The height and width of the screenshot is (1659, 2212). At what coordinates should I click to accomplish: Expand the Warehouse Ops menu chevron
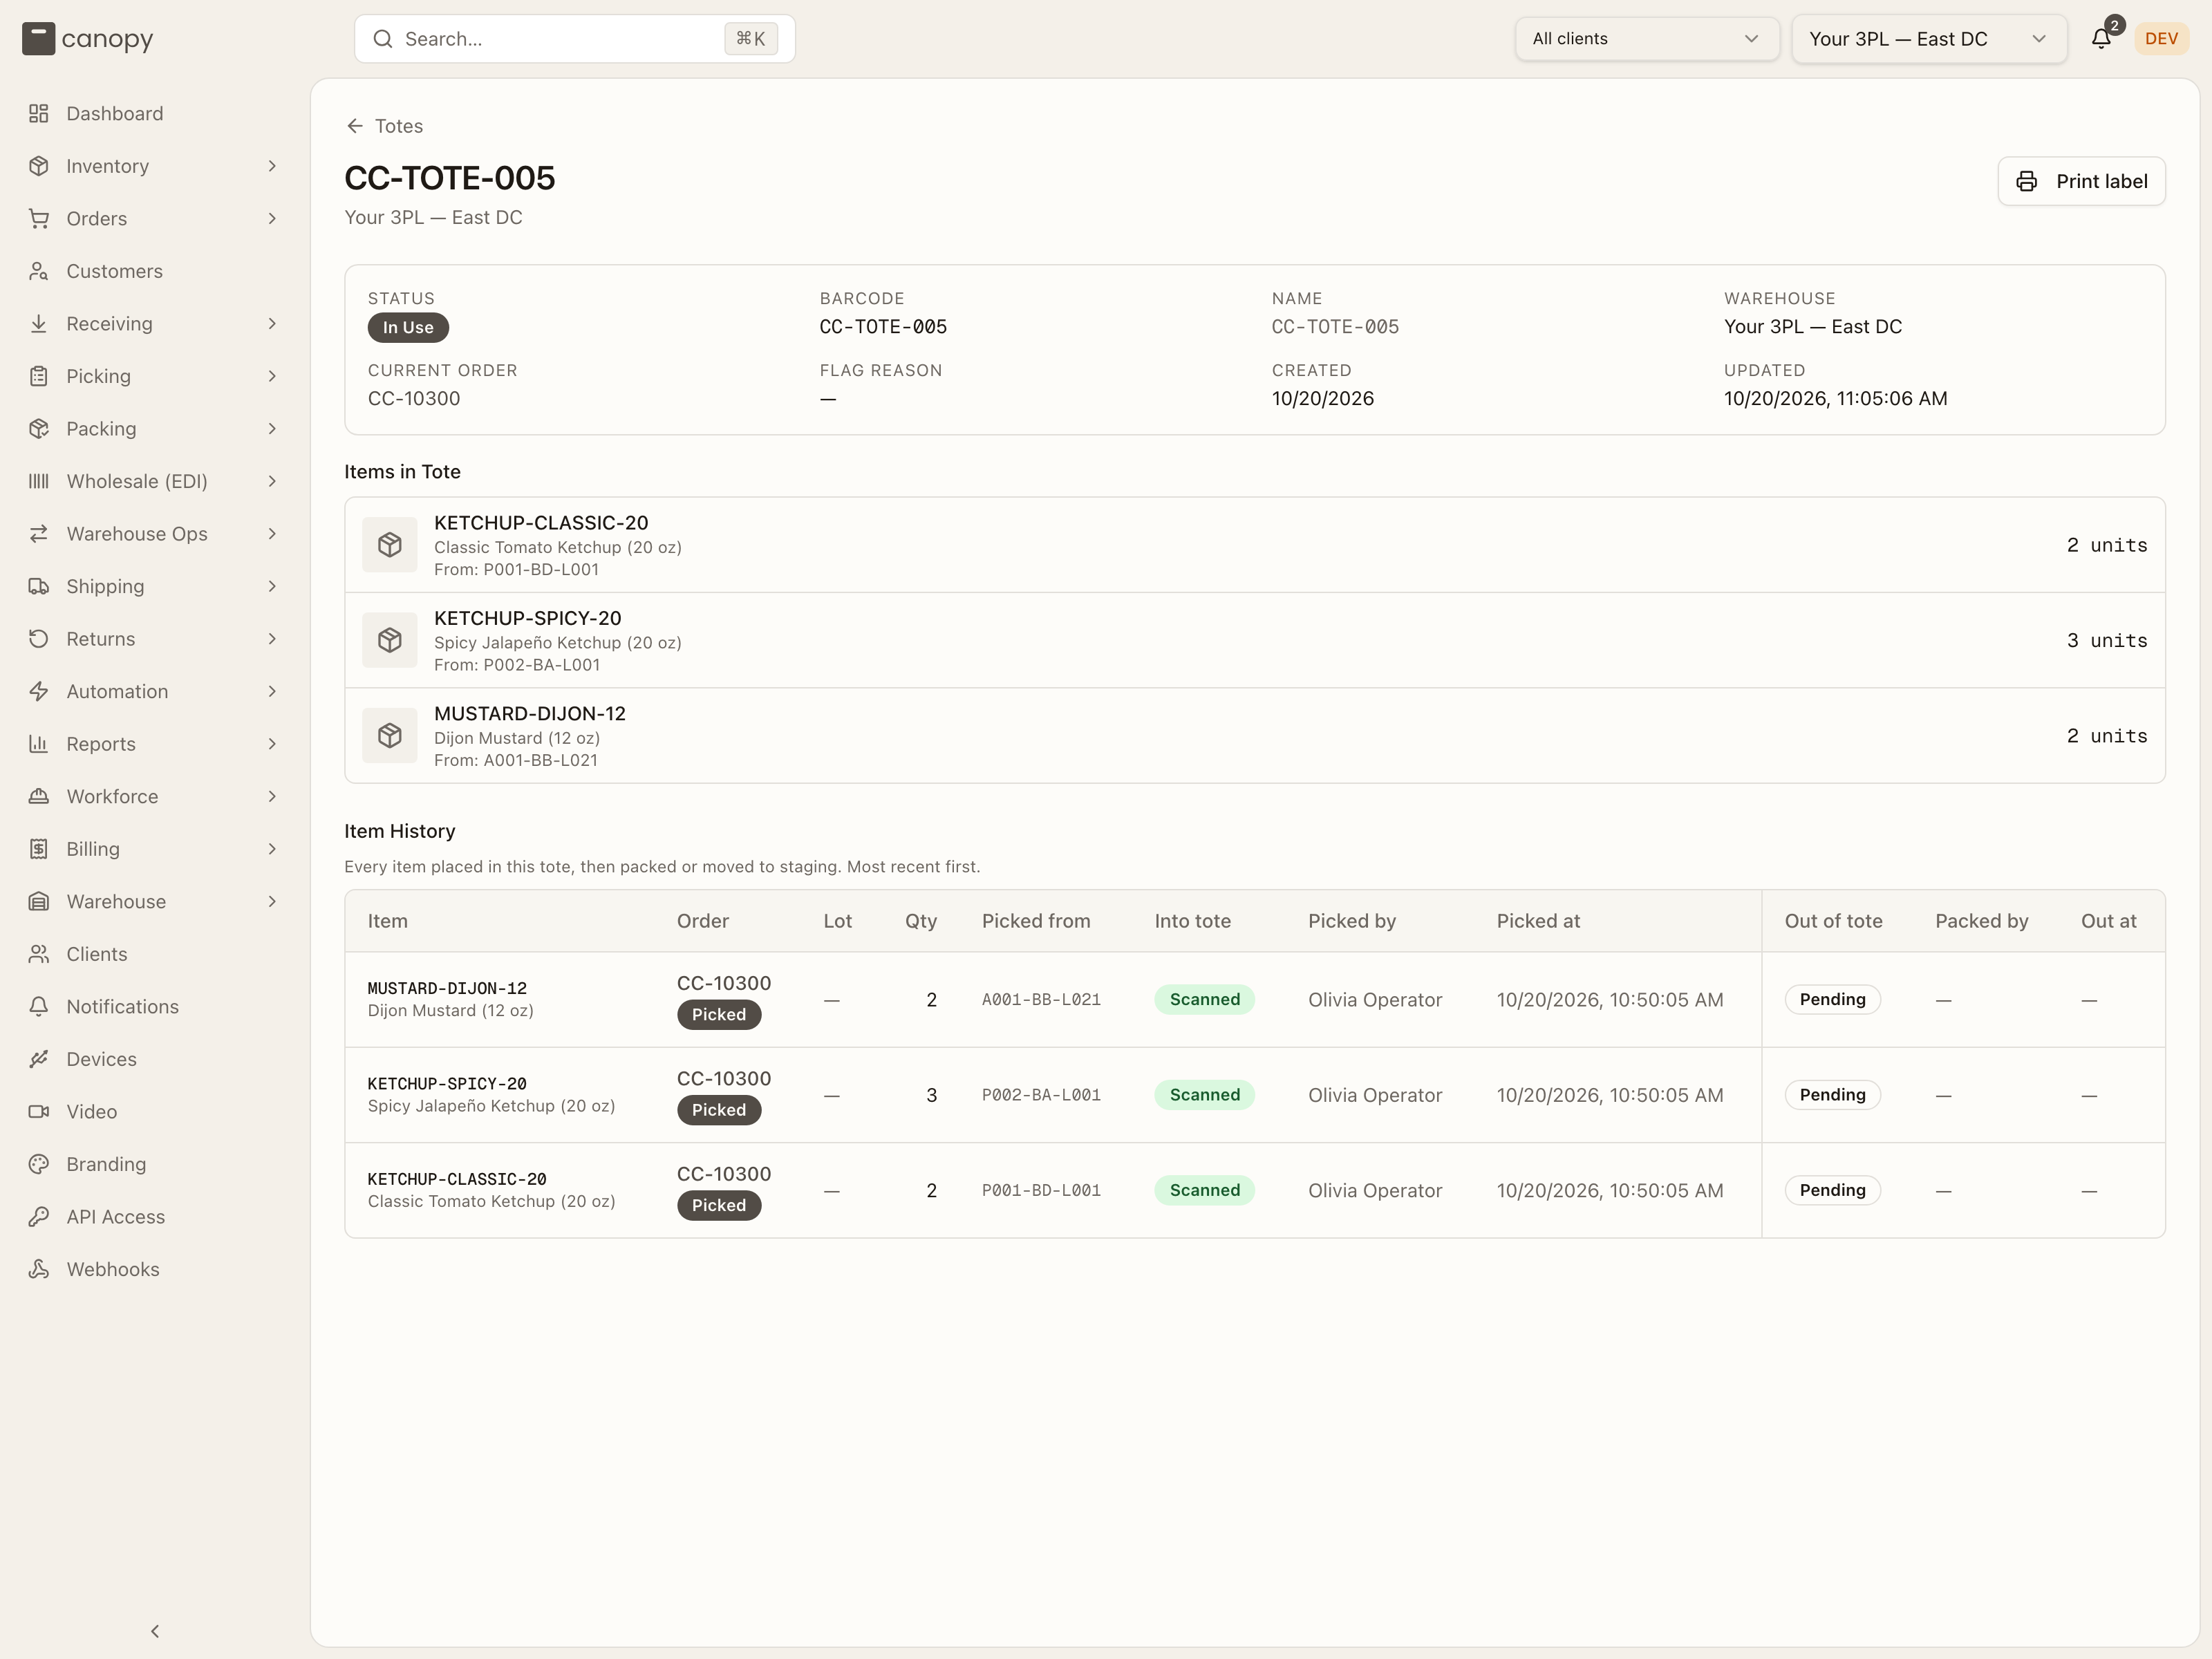[272, 534]
